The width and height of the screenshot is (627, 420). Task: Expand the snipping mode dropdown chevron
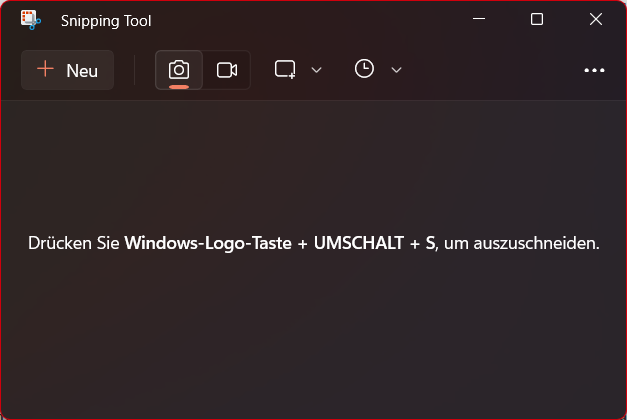click(317, 70)
